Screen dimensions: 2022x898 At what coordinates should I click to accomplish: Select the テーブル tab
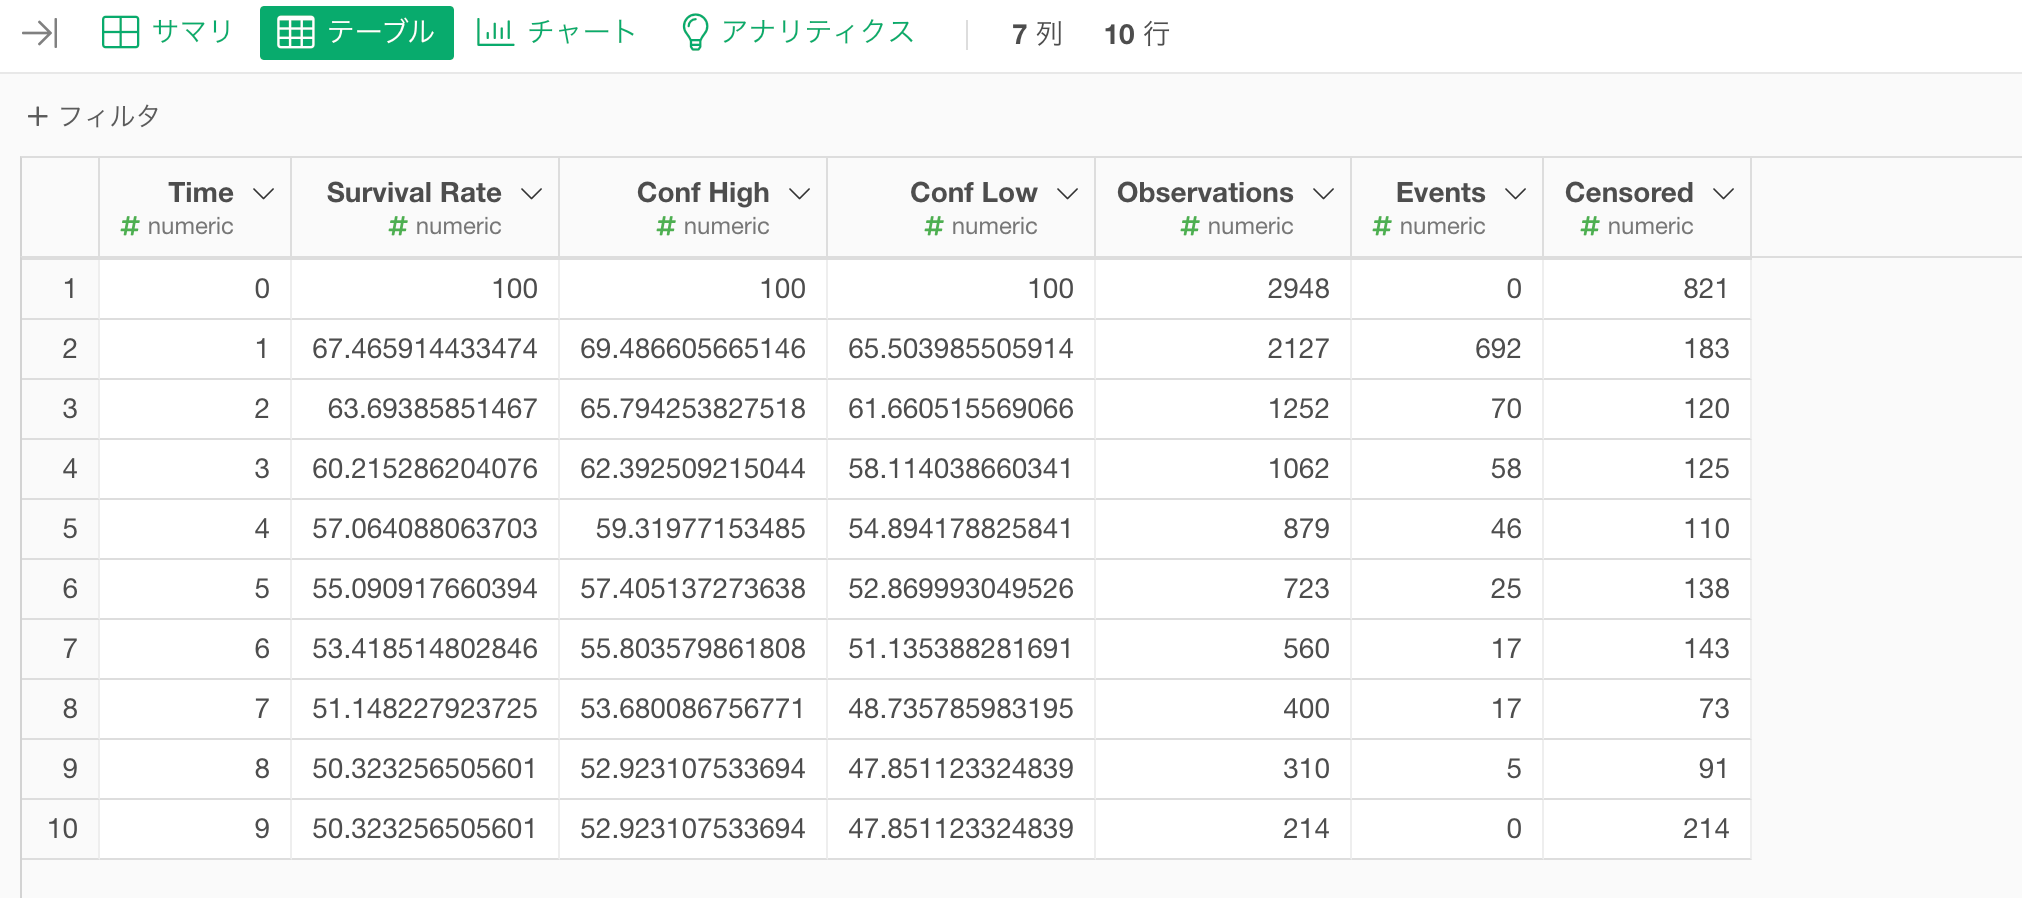click(x=357, y=33)
